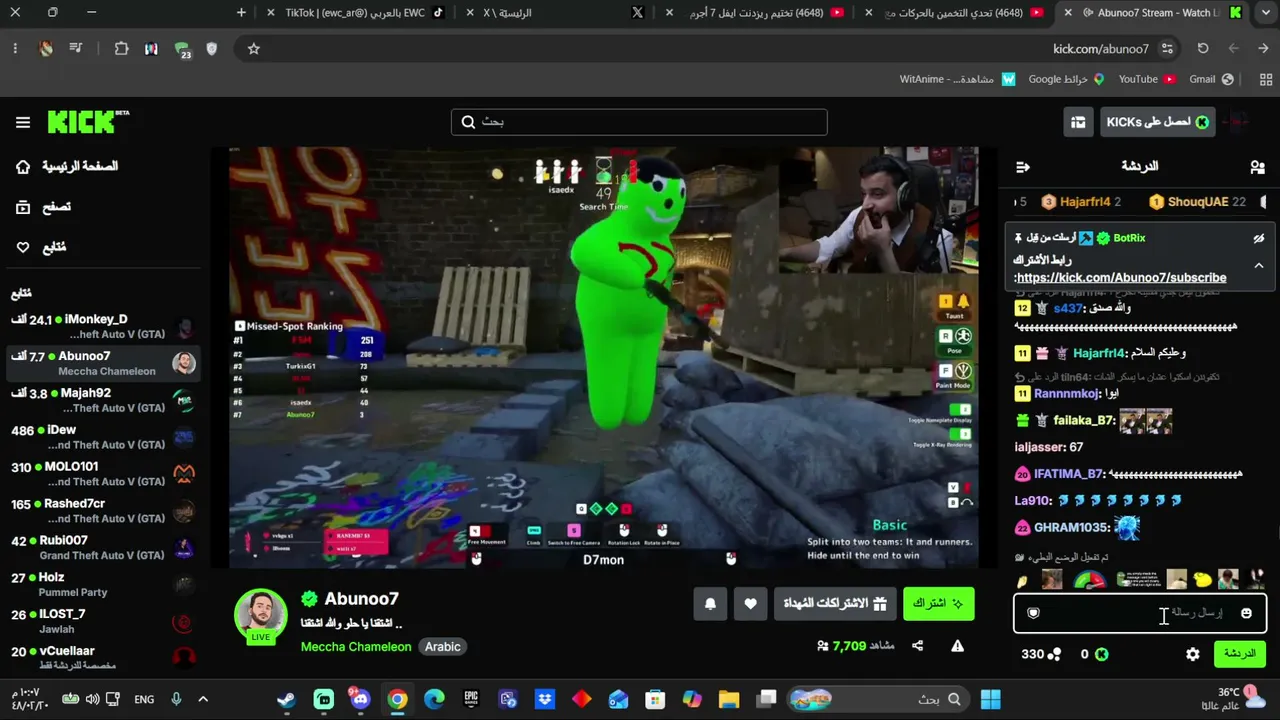Open Microsoft Edge from the taskbar

point(434,699)
